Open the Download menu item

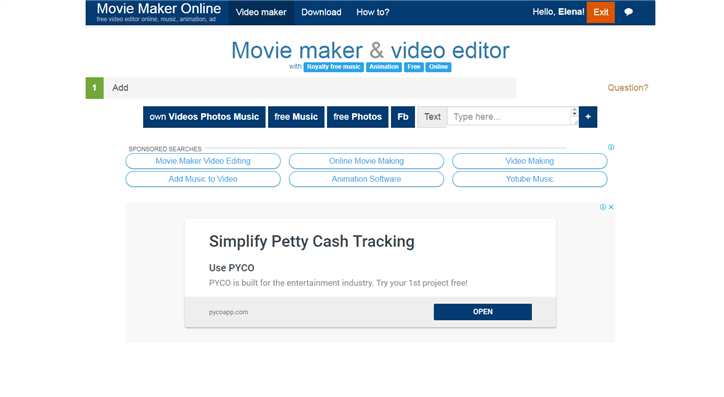pos(321,12)
